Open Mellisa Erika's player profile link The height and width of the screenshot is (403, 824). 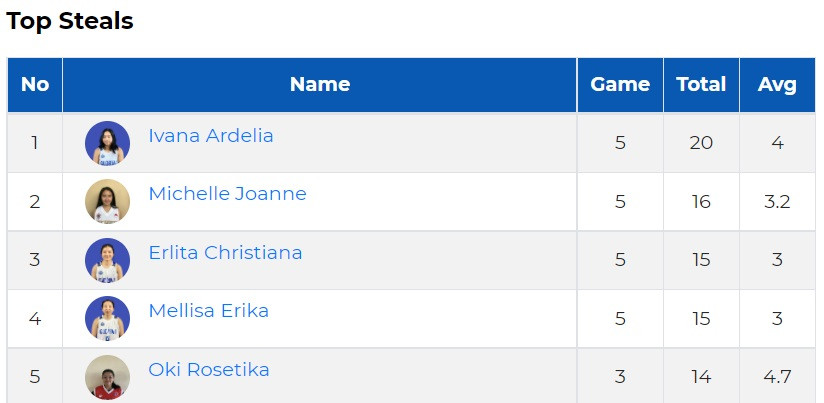(x=209, y=311)
